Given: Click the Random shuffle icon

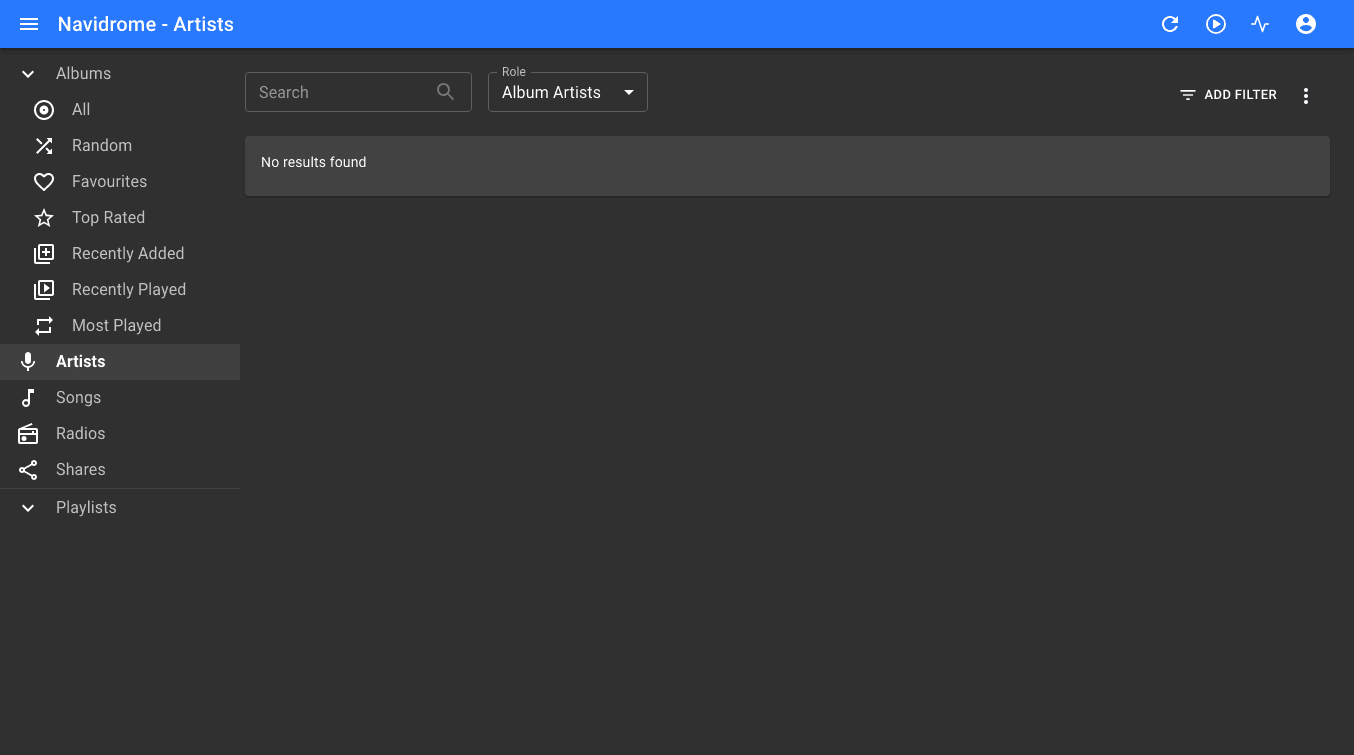Looking at the screenshot, I should pos(44,146).
